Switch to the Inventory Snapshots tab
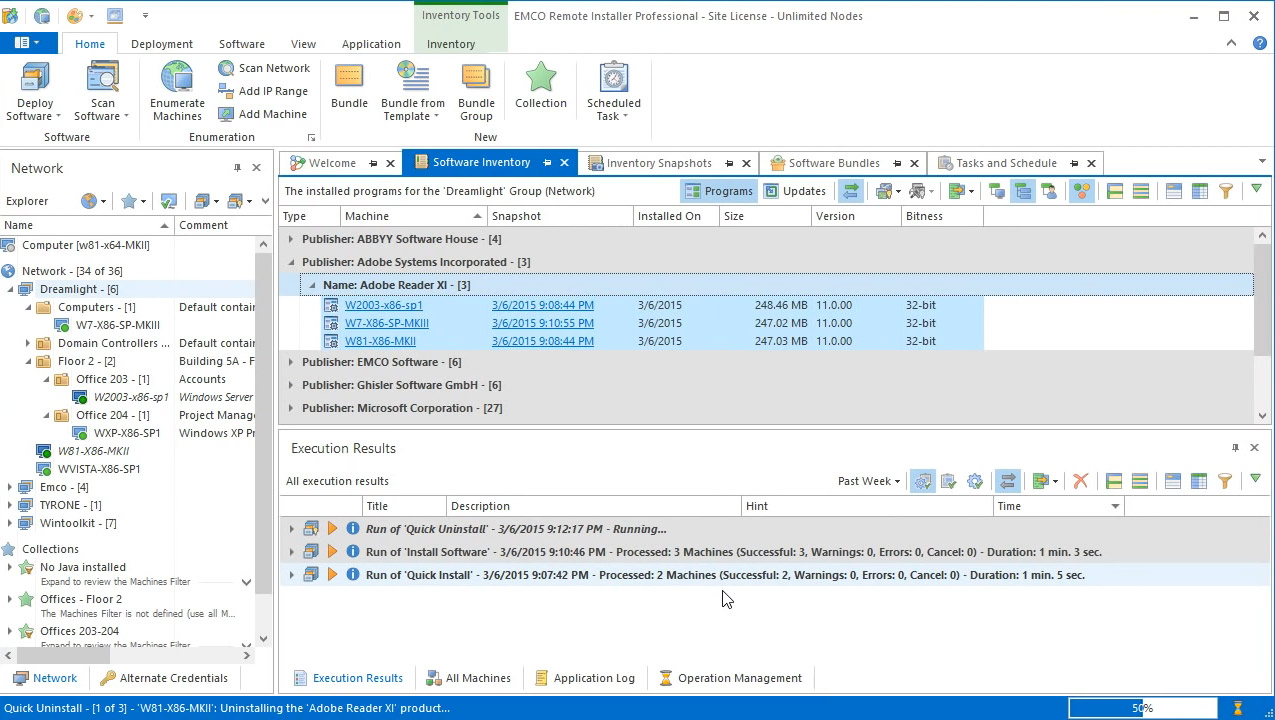Viewport: 1275px width, 720px height. [658, 163]
